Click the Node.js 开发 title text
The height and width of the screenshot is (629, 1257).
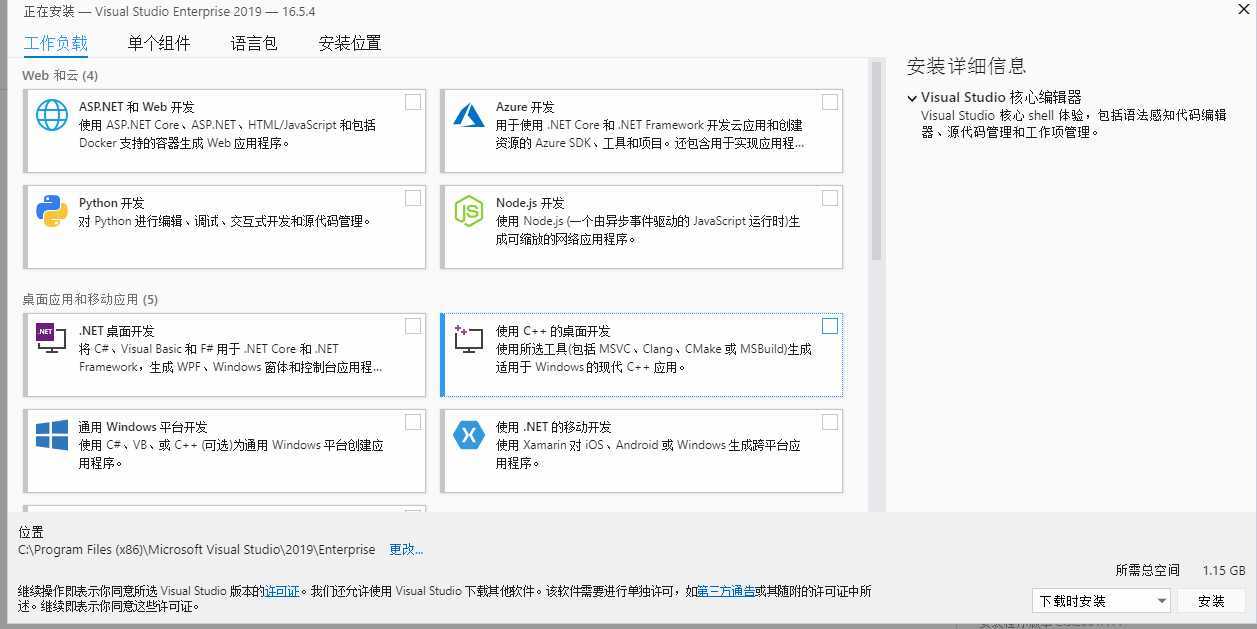point(530,203)
